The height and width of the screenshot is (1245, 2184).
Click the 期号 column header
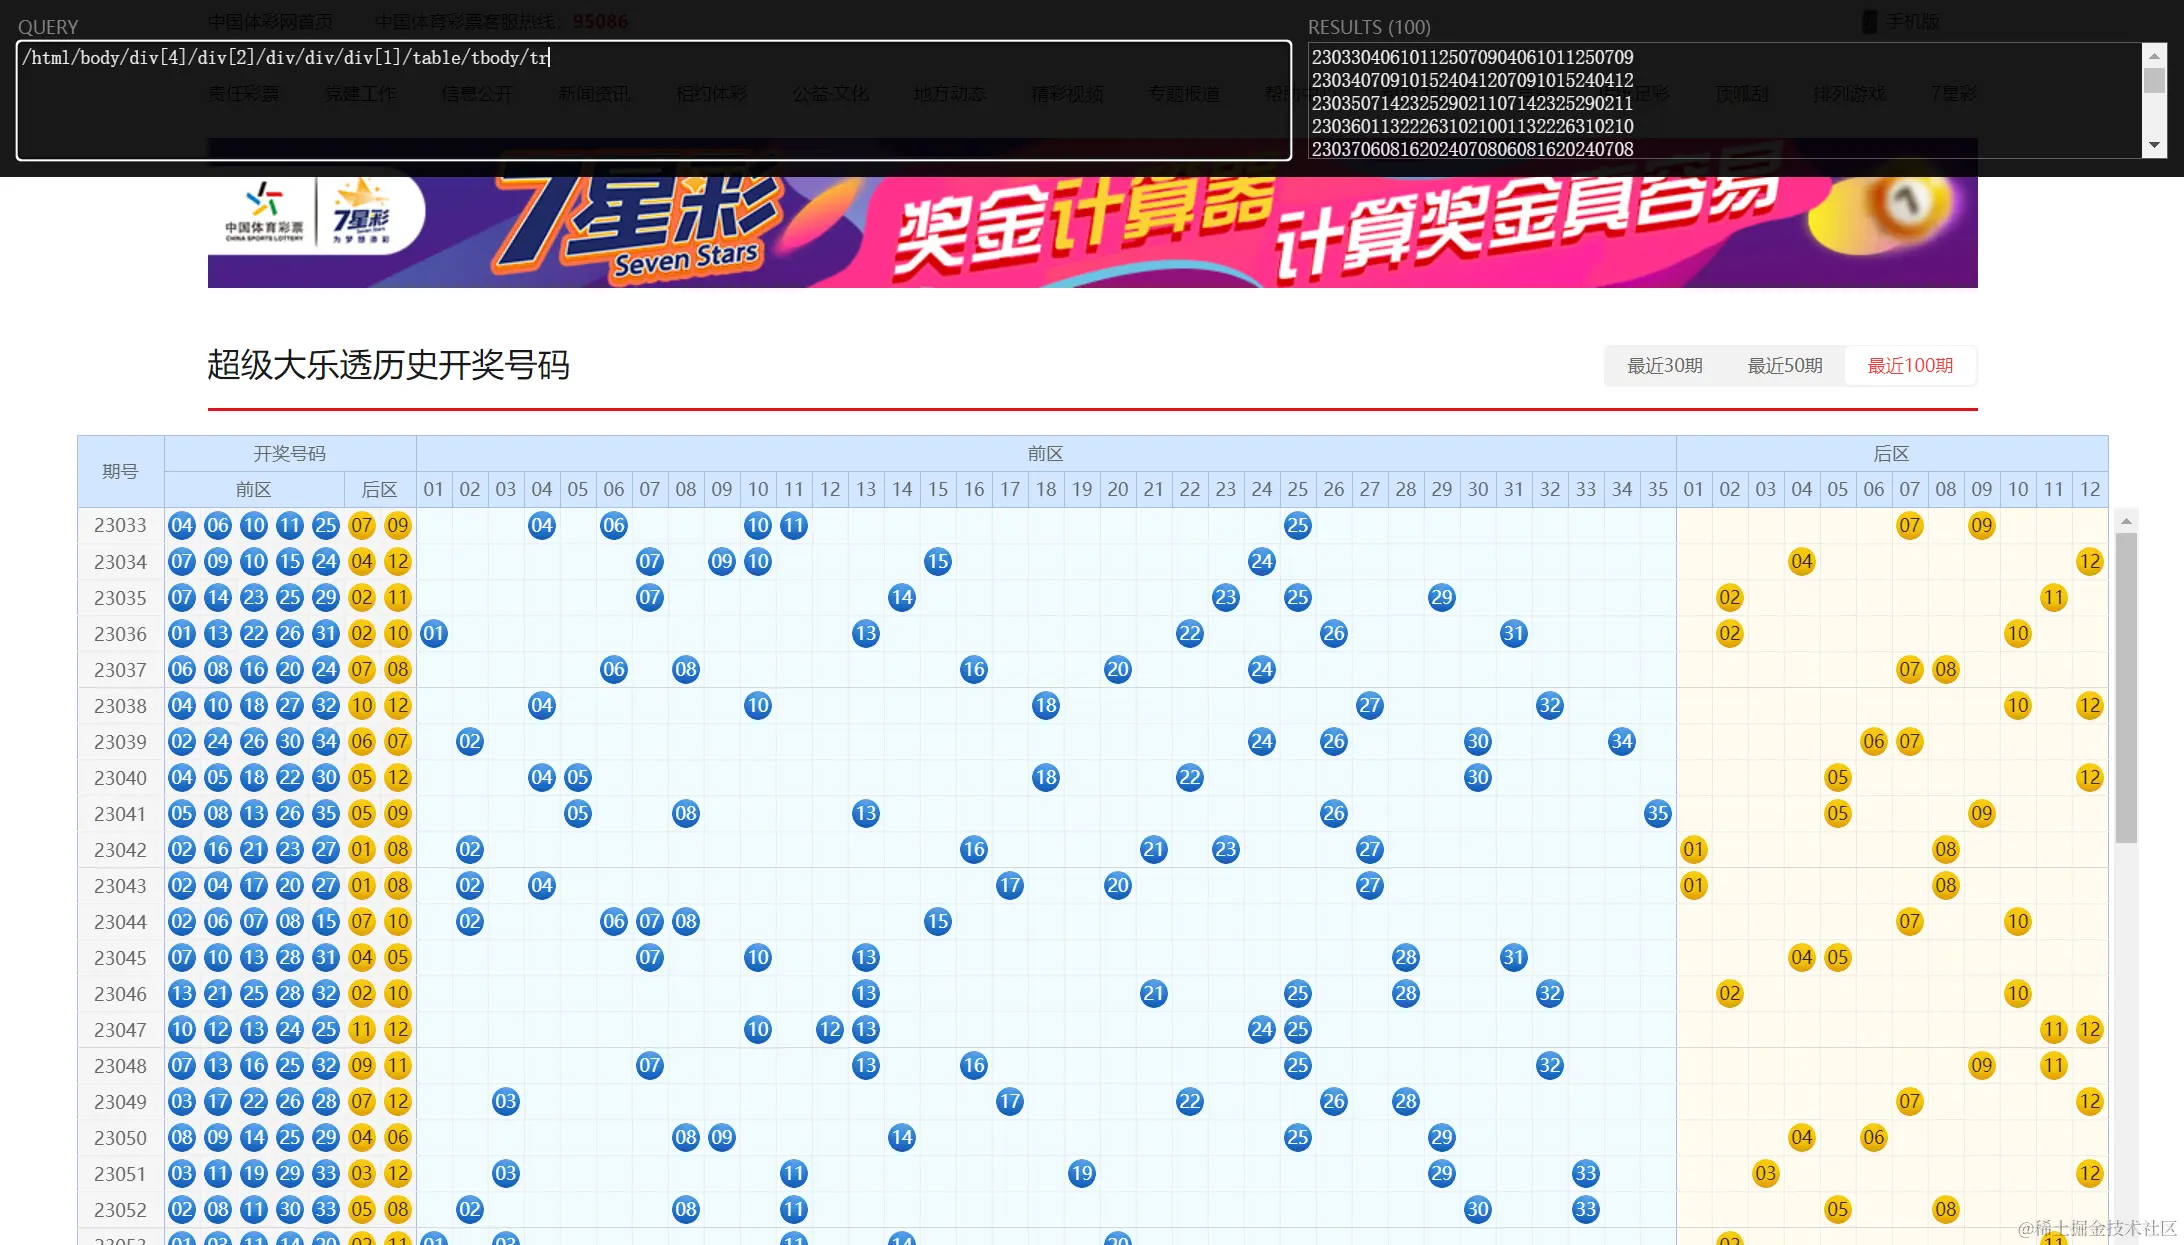coord(120,471)
